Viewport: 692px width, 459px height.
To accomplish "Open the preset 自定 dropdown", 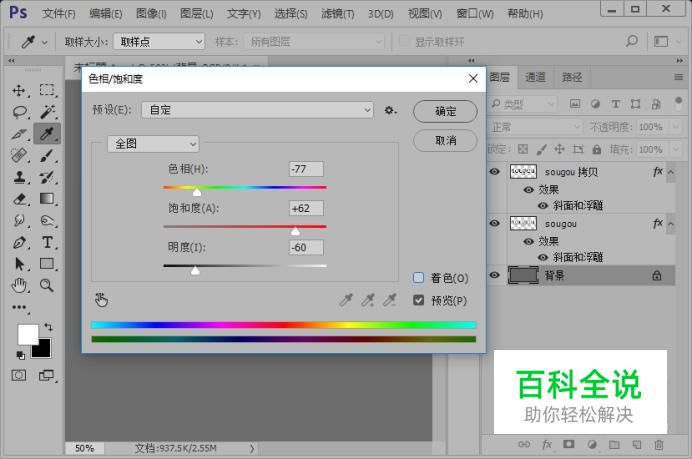I will coord(257,110).
